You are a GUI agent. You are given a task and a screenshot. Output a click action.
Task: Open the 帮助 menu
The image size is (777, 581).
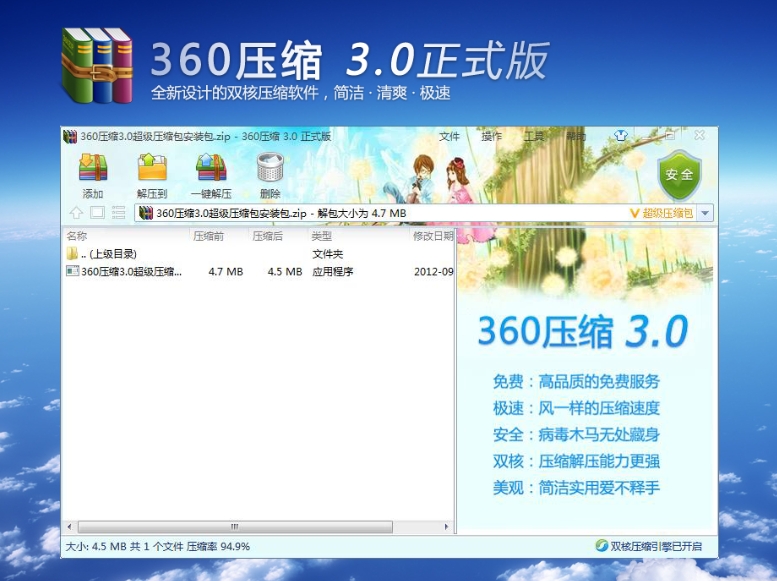pos(576,136)
